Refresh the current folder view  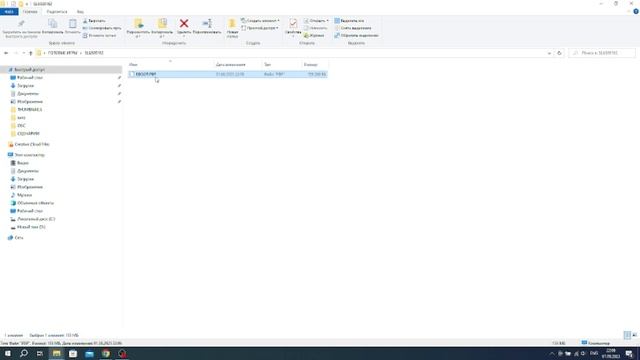[x=559, y=53]
